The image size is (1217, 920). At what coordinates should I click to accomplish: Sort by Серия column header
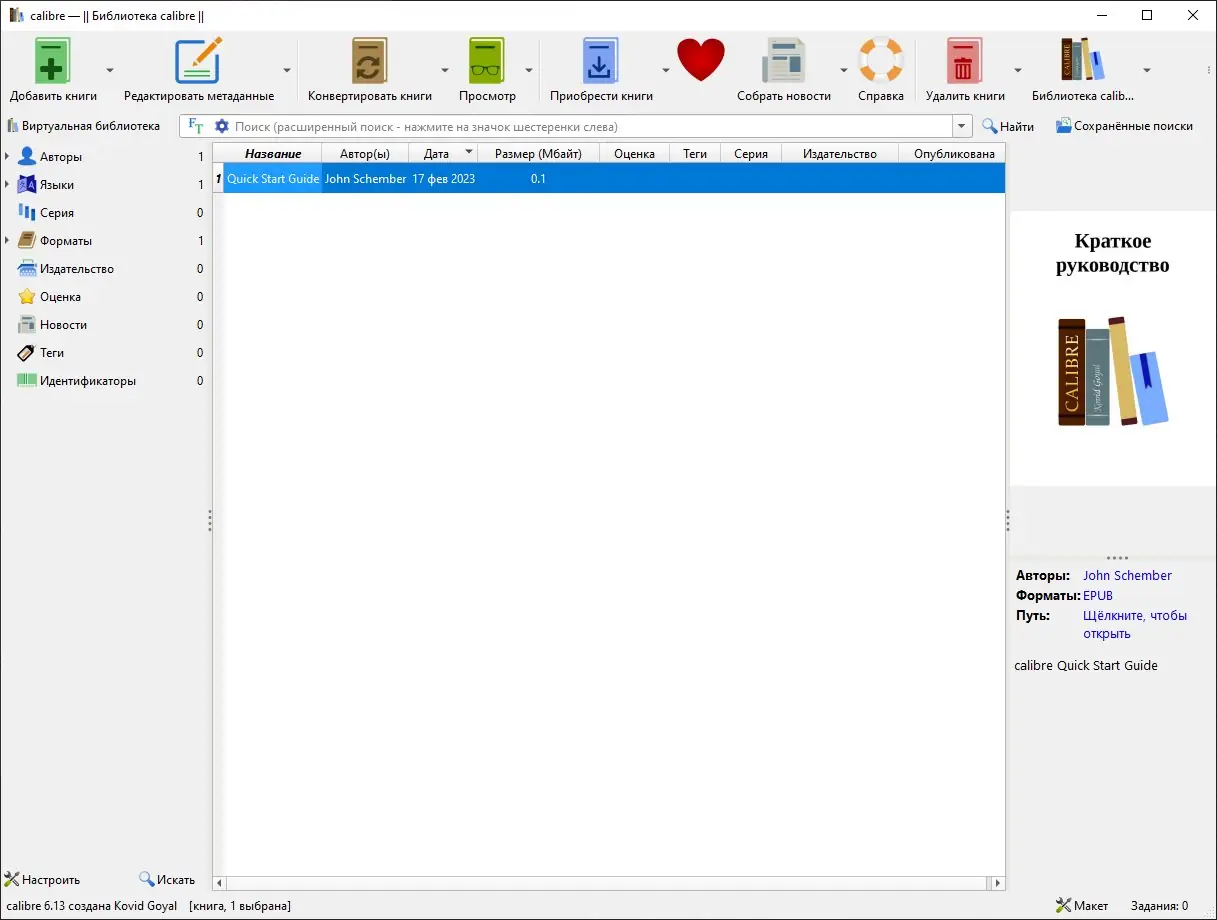pyautogui.click(x=751, y=153)
